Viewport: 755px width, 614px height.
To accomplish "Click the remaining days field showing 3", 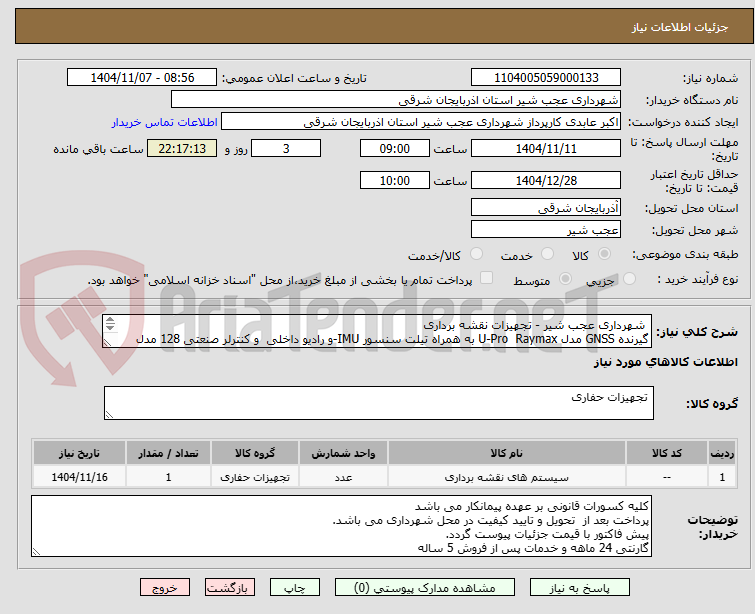I will click(x=286, y=148).
